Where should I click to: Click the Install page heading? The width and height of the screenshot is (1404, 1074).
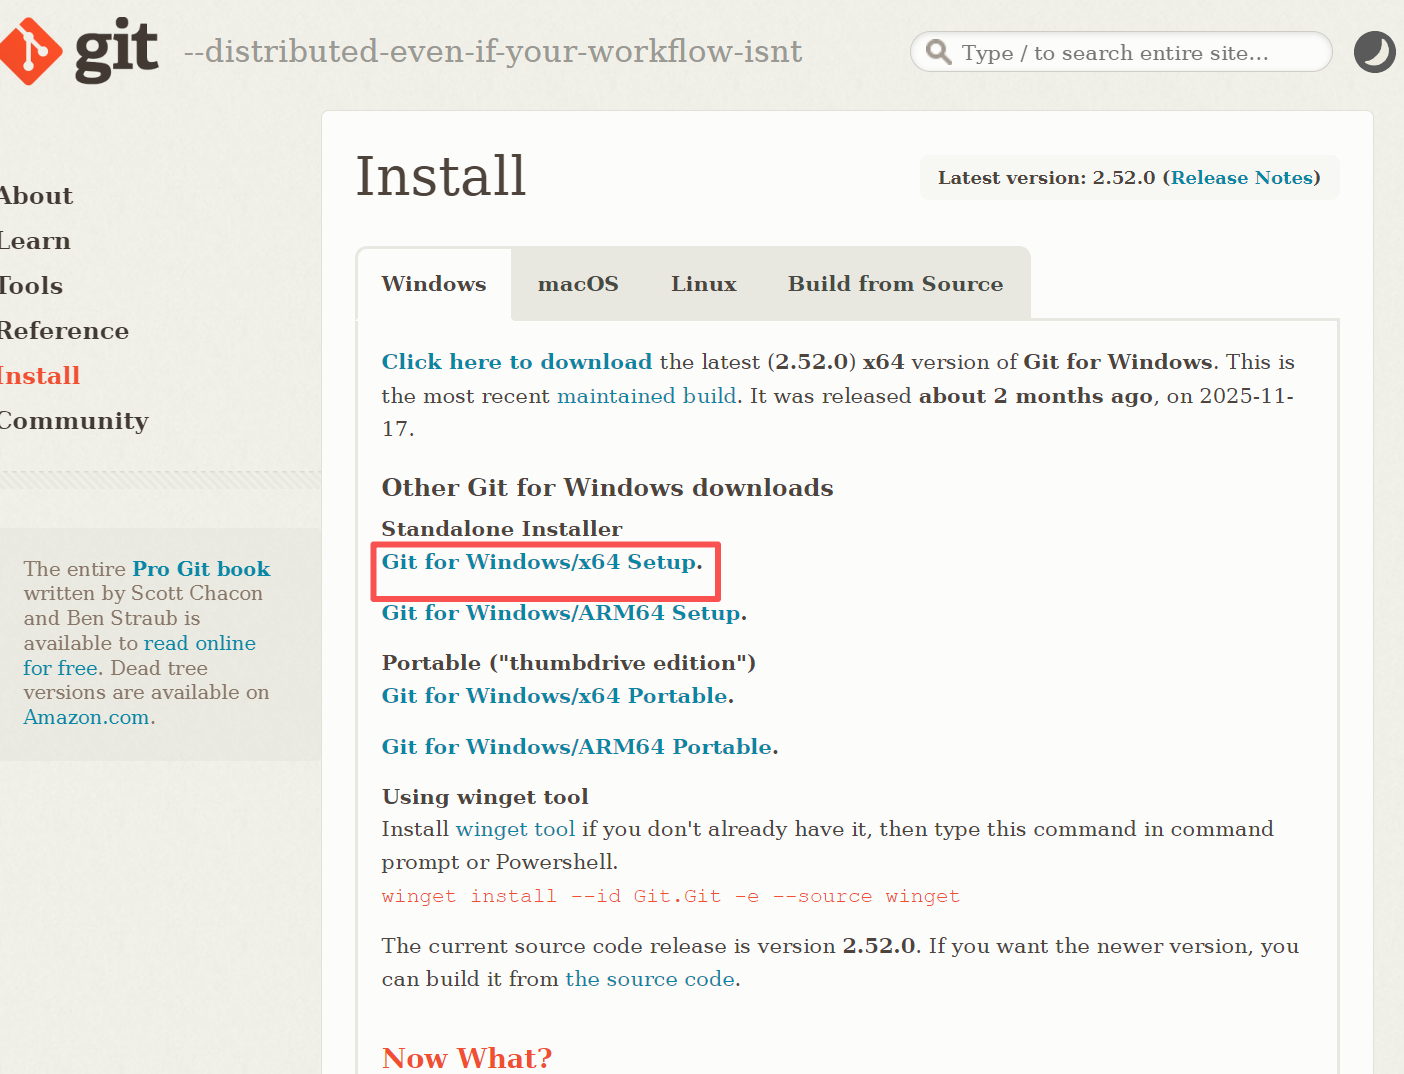[x=441, y=176]
